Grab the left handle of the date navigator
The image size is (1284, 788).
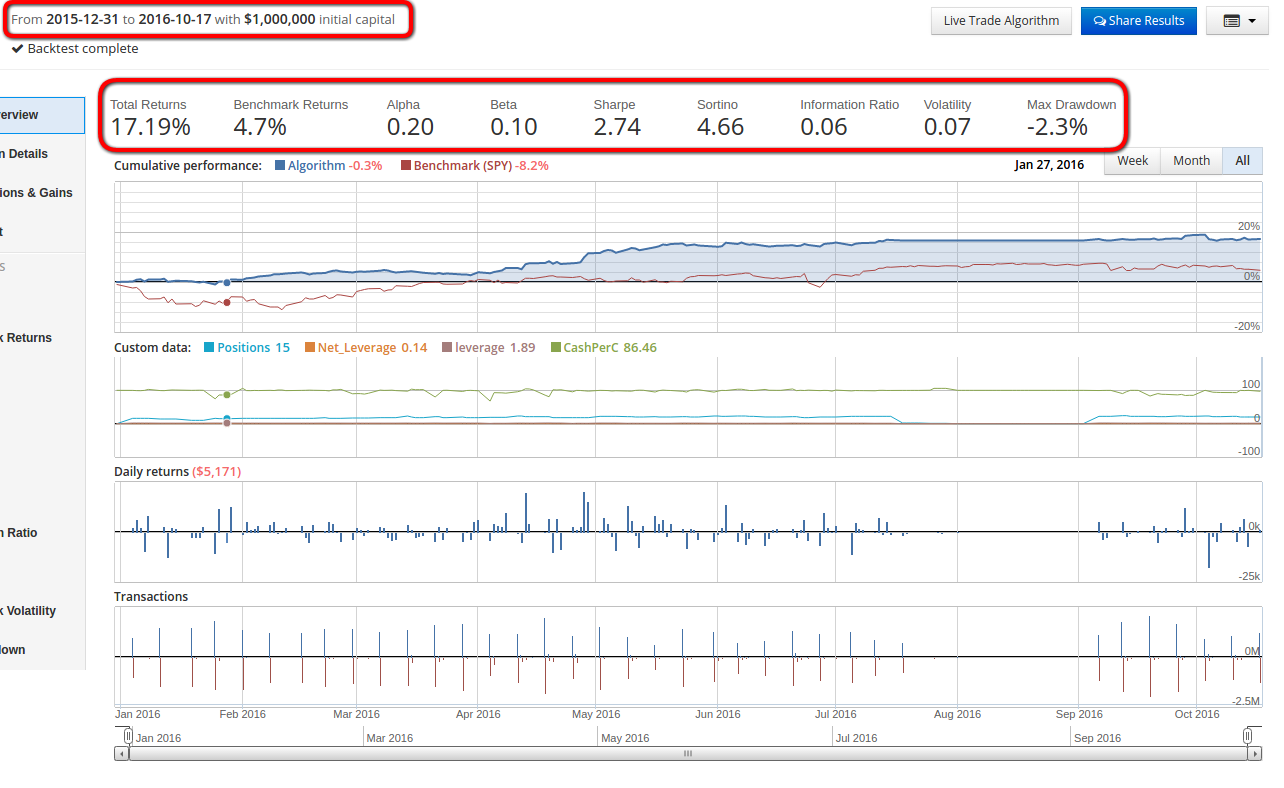[x=128, y=736]
